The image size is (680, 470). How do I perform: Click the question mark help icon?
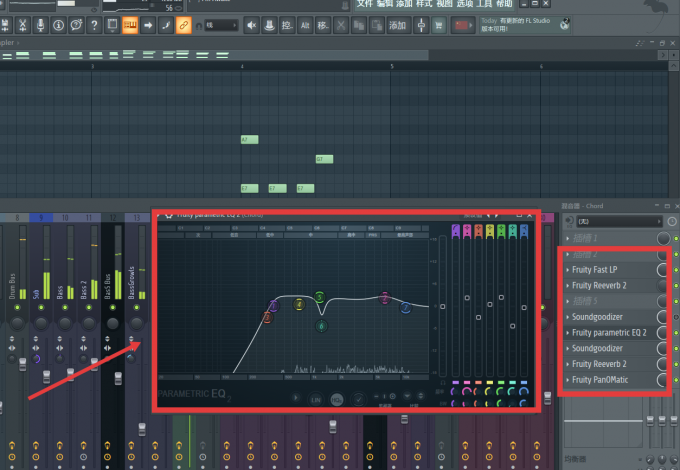(94, 25)
